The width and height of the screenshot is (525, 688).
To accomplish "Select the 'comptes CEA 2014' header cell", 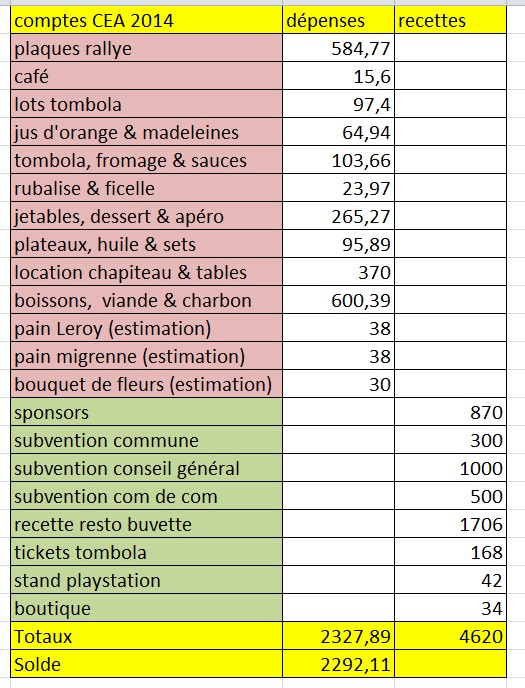I will 146,20.
